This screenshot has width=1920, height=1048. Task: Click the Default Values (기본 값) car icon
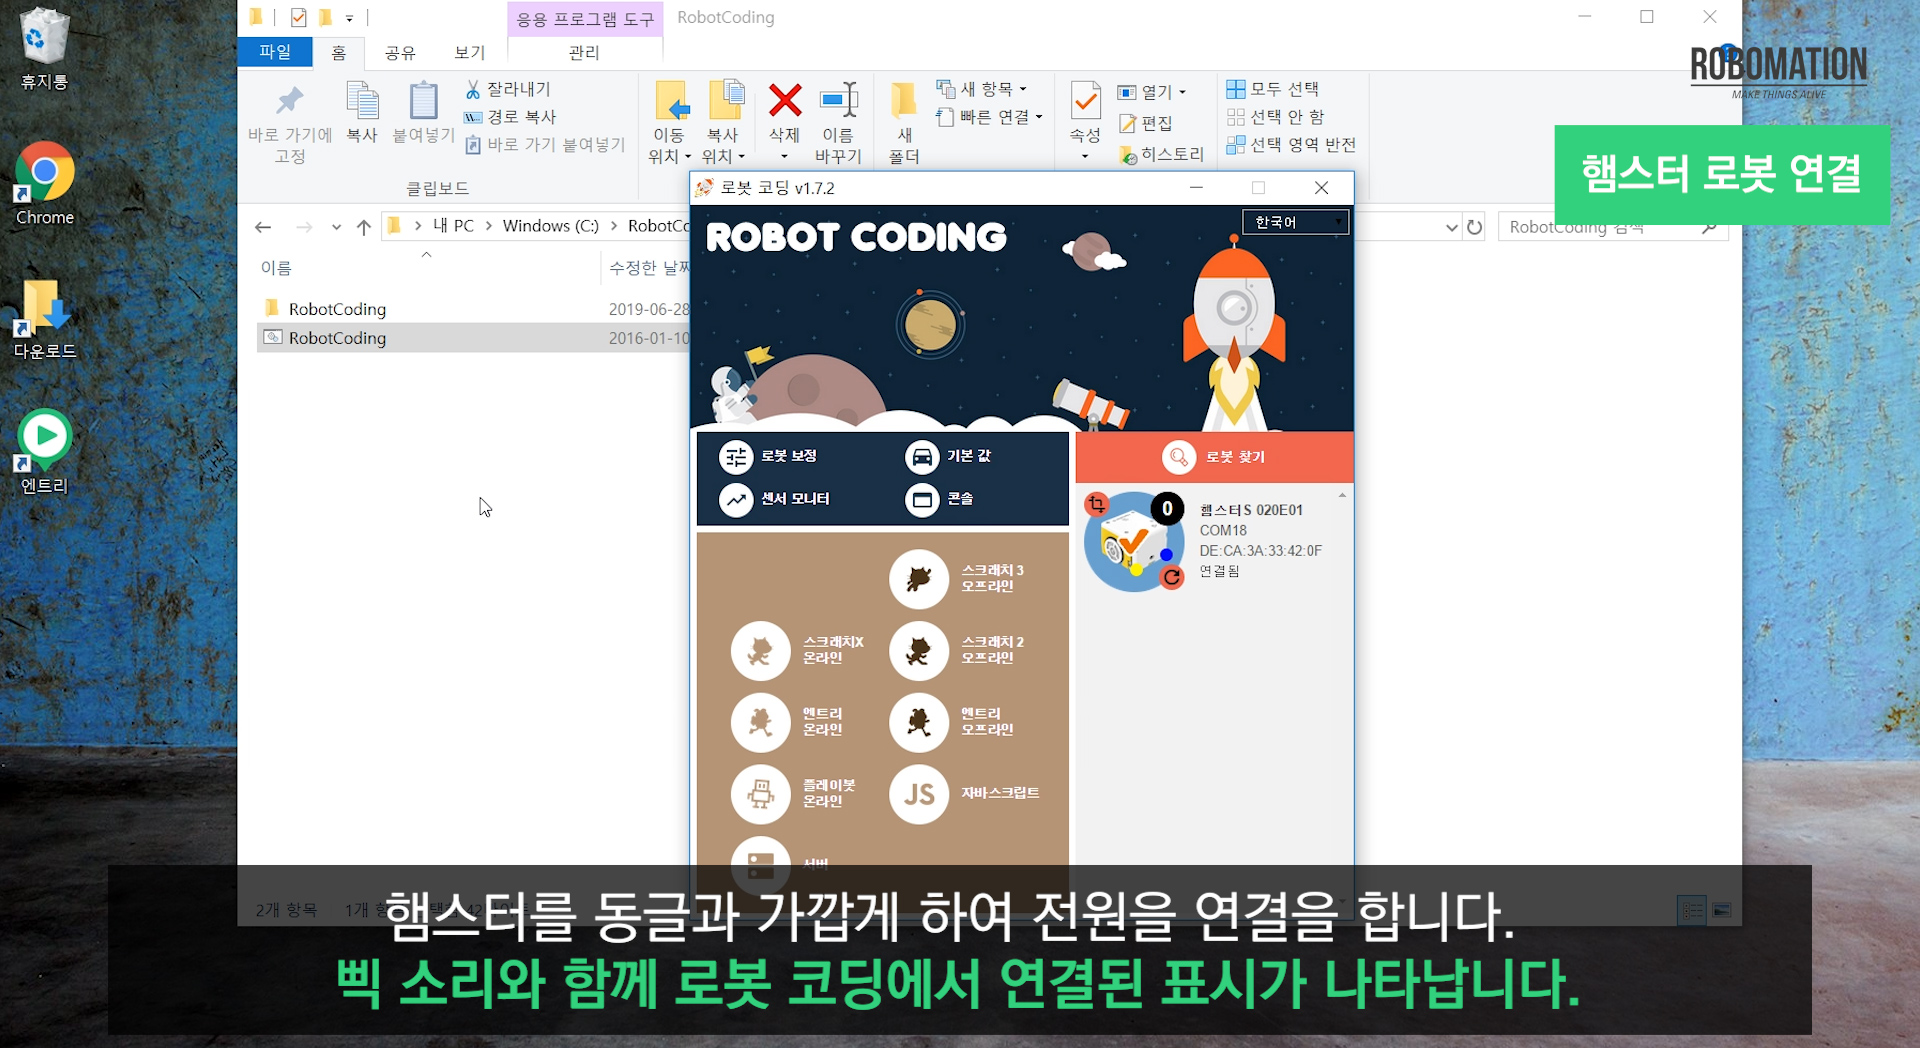[922, 457]
